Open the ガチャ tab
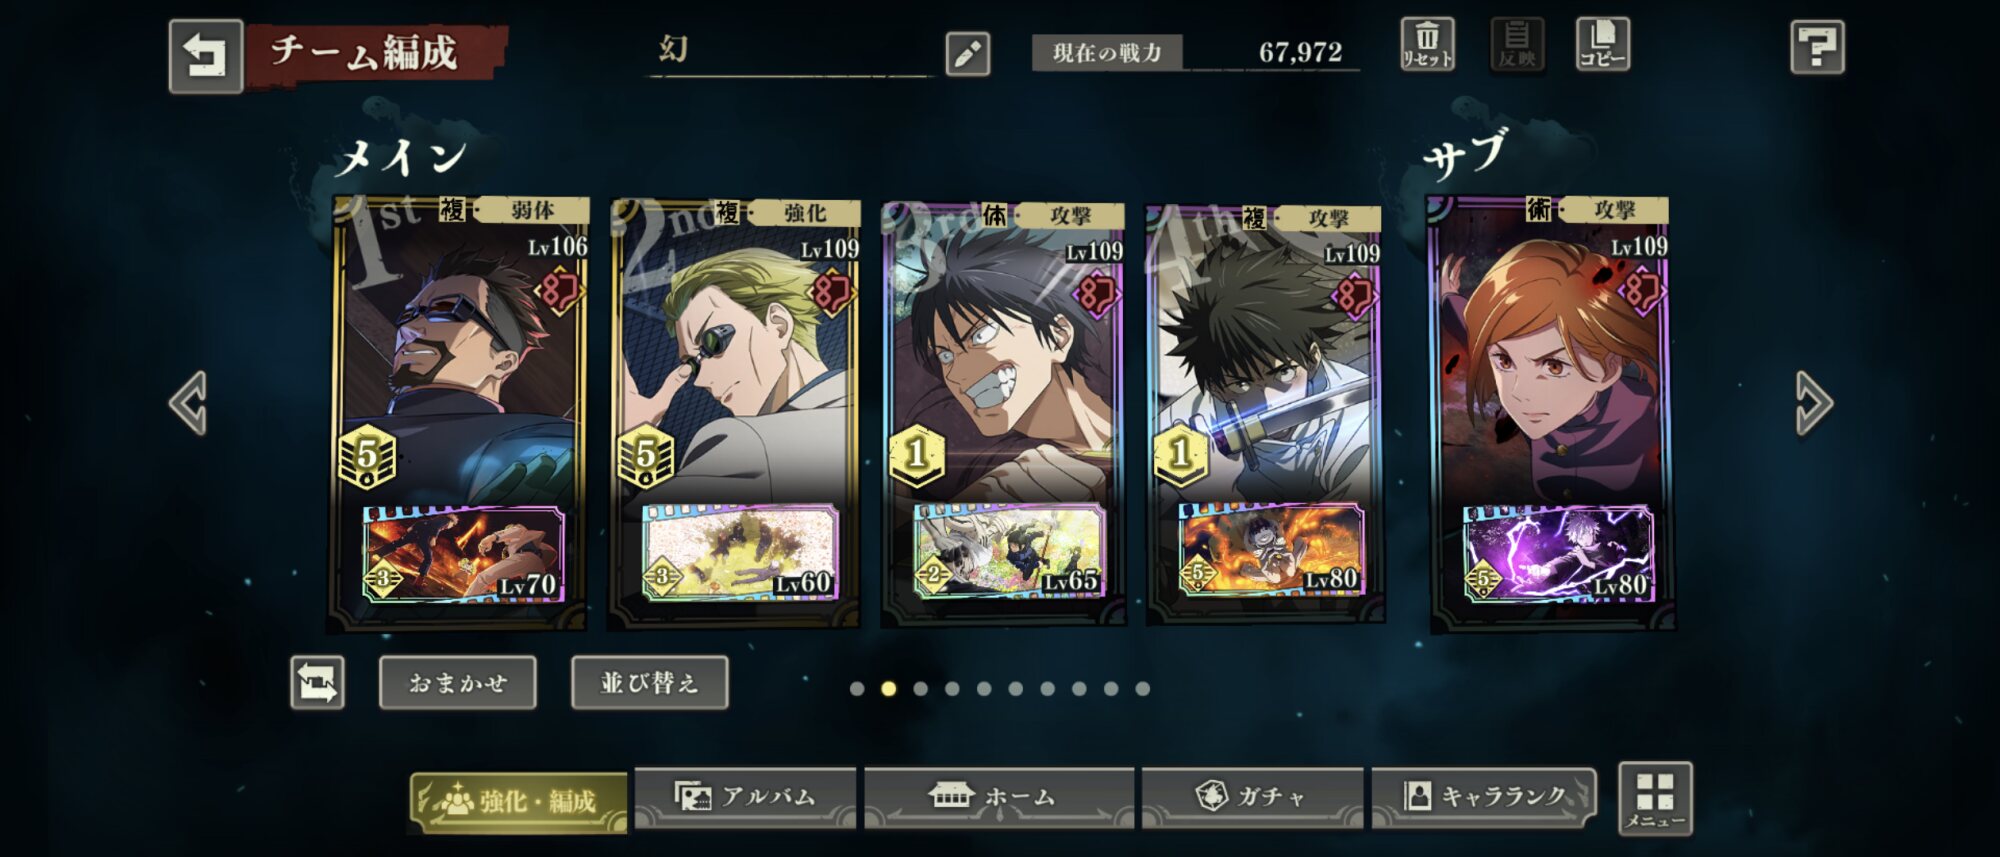The image size is (2000, 857). [1252, 798]
